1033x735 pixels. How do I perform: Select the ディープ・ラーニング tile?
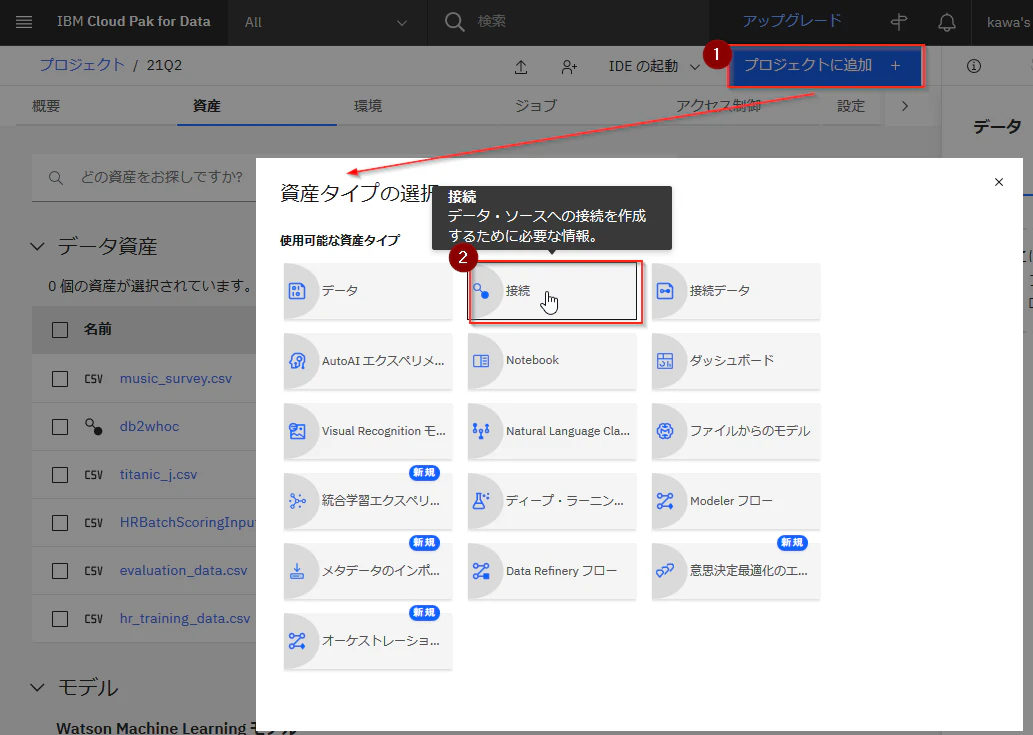[552, 501]
